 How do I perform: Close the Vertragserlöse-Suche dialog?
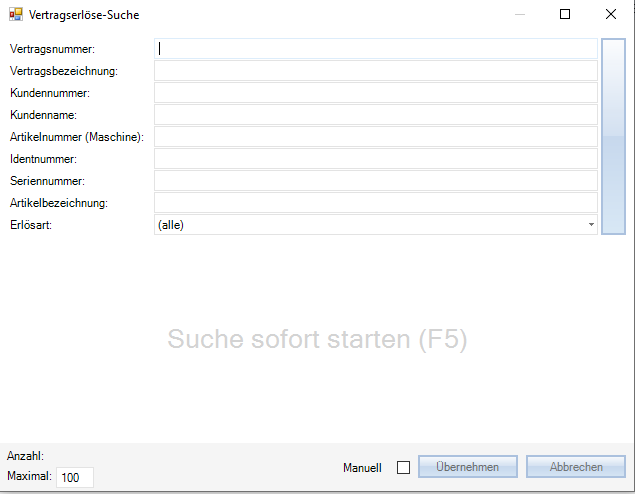tap(611, 15)
